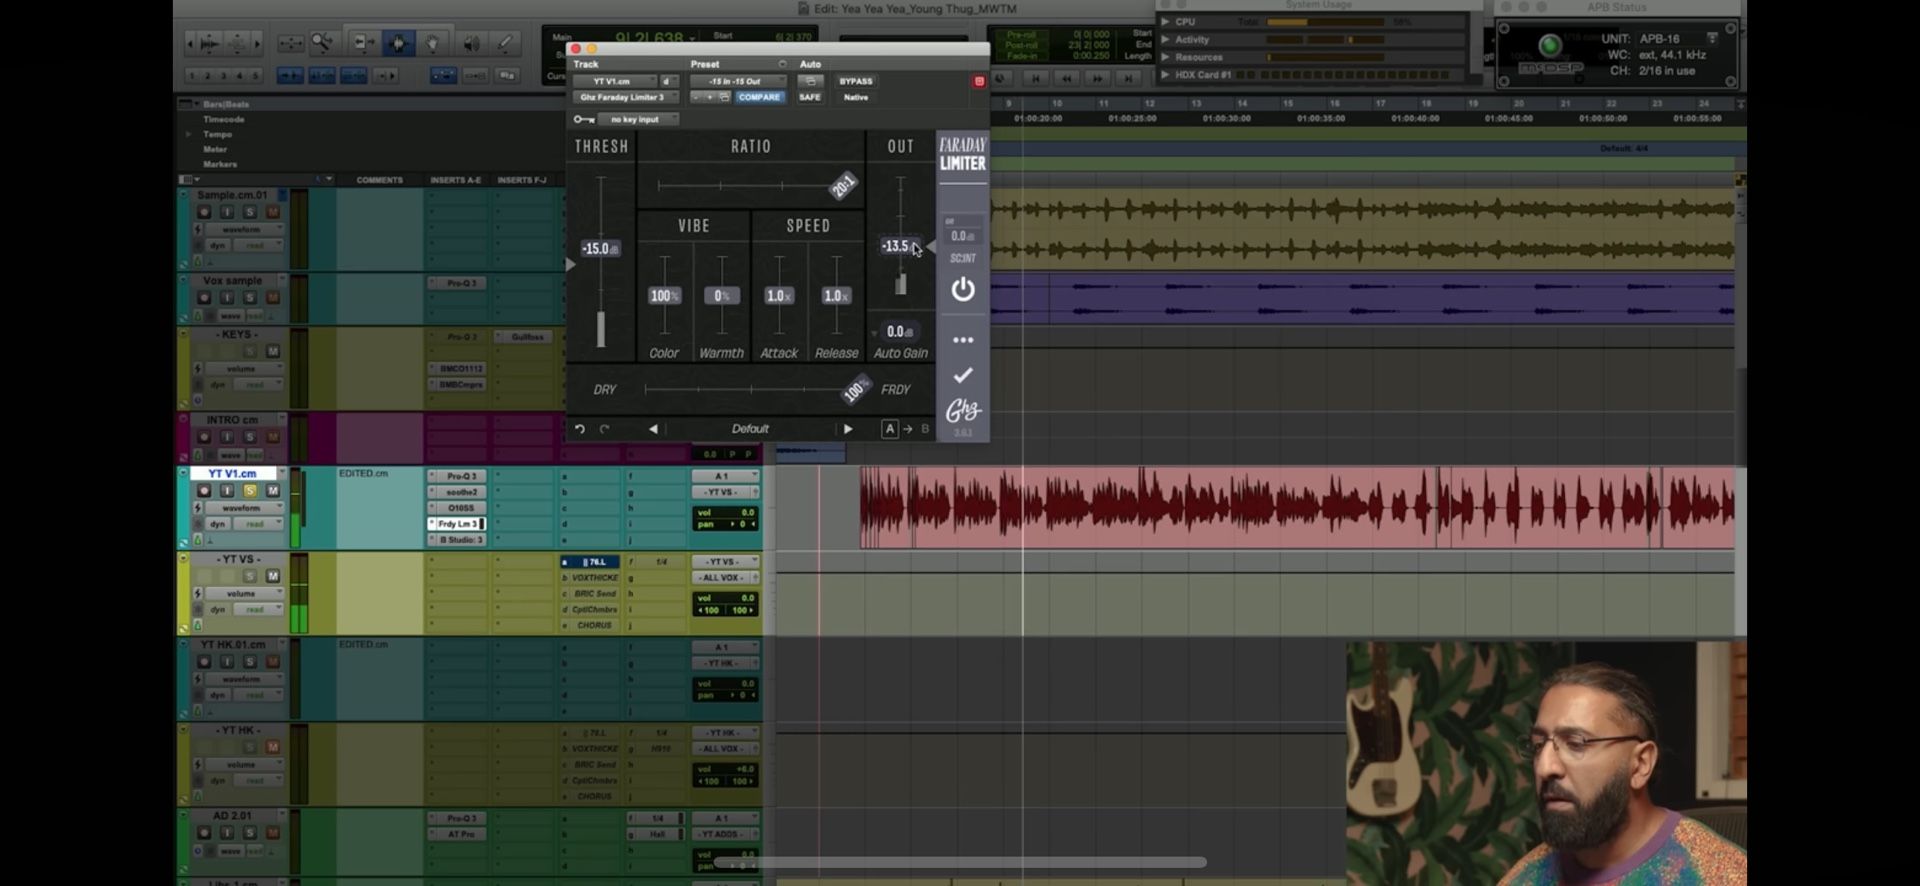Click the red audio clip on YT V1.cm

click(1297, 508)
